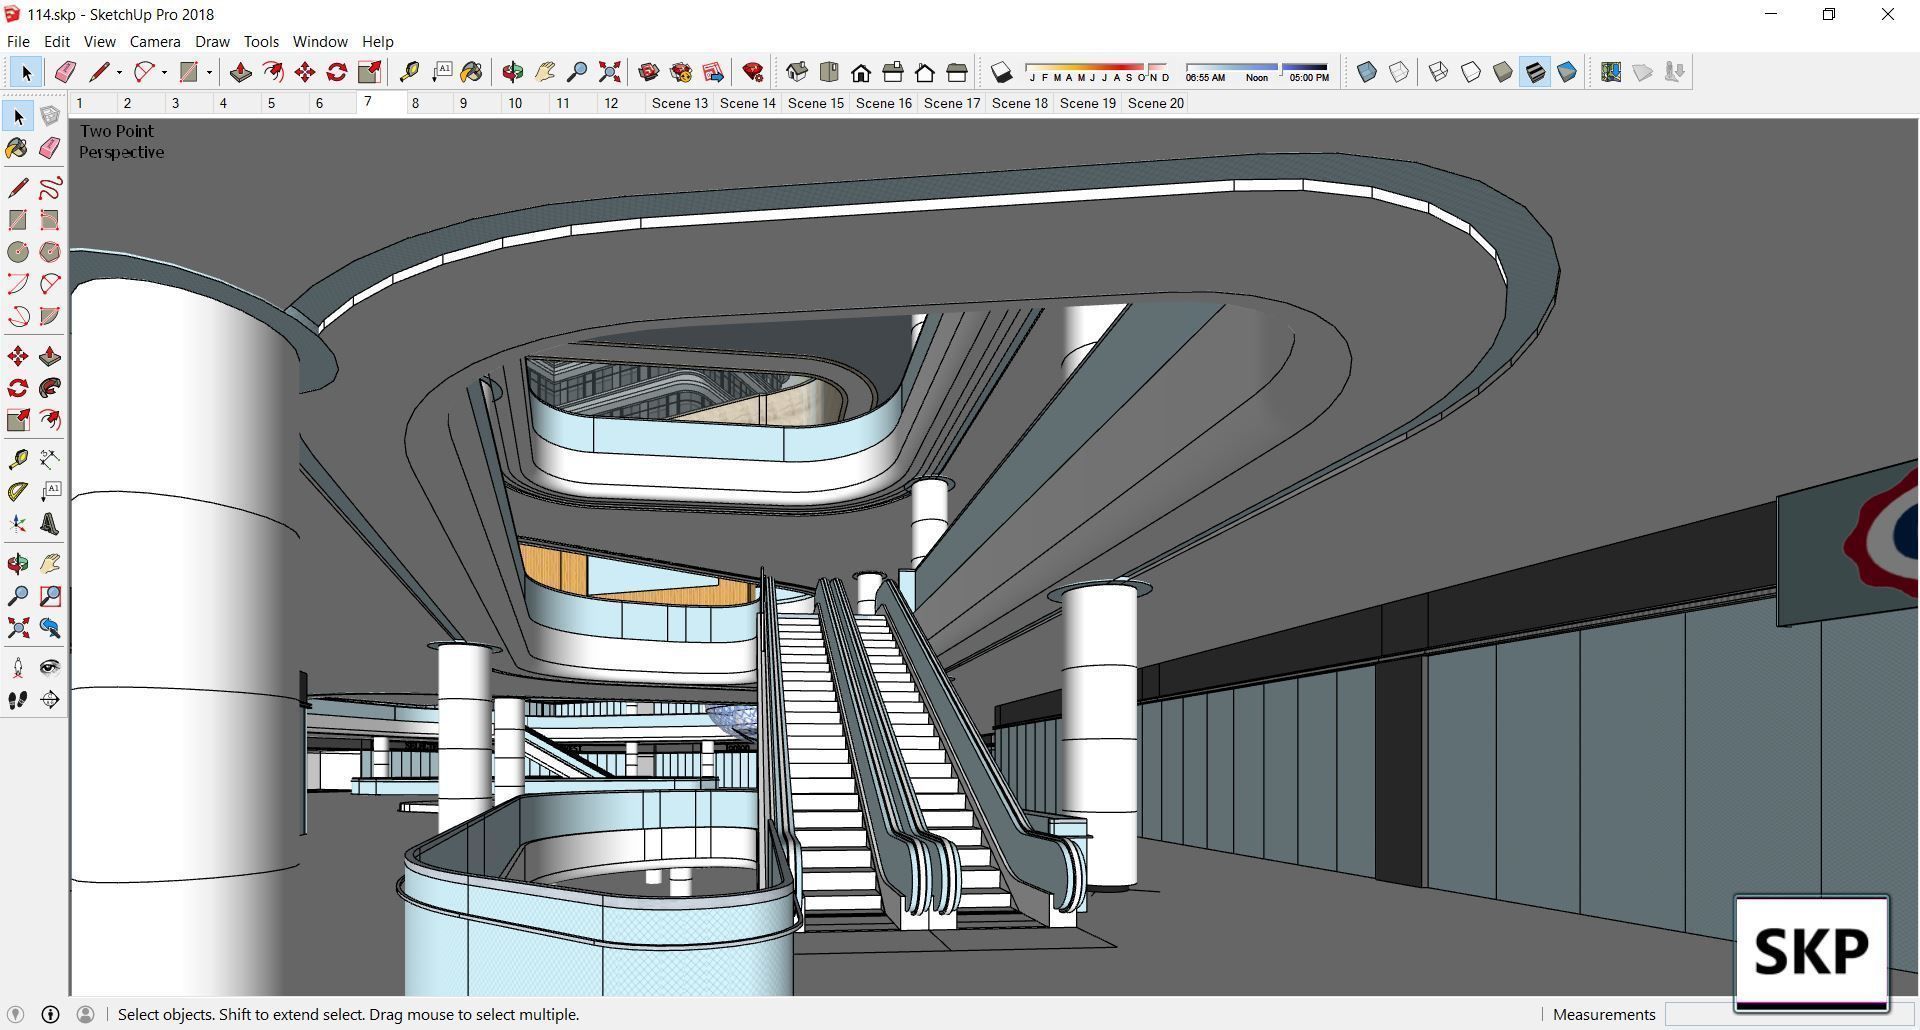Image resolution: width=1920 pixels, height=1030 pixels.
Task: Expand the Arc tool dropdown arrow
Action: [164, 72]
